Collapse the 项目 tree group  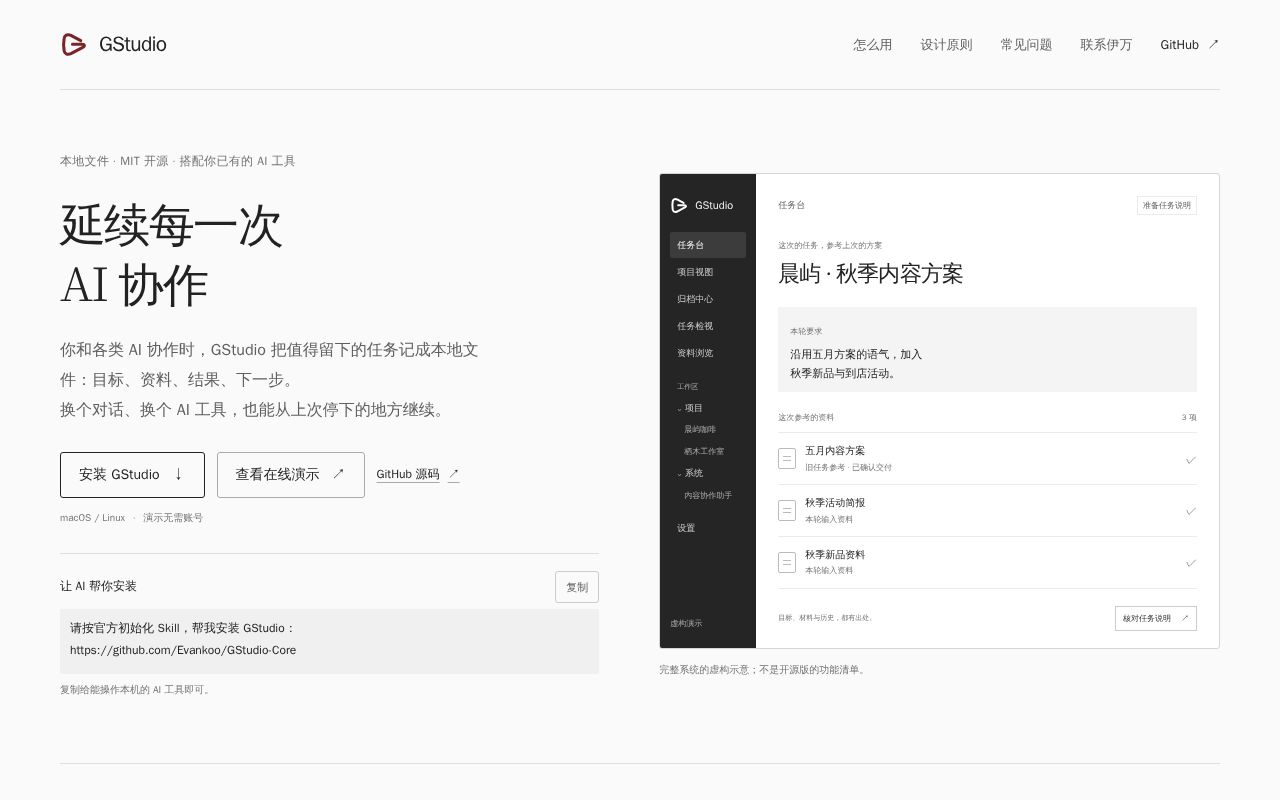coord(690,408)
